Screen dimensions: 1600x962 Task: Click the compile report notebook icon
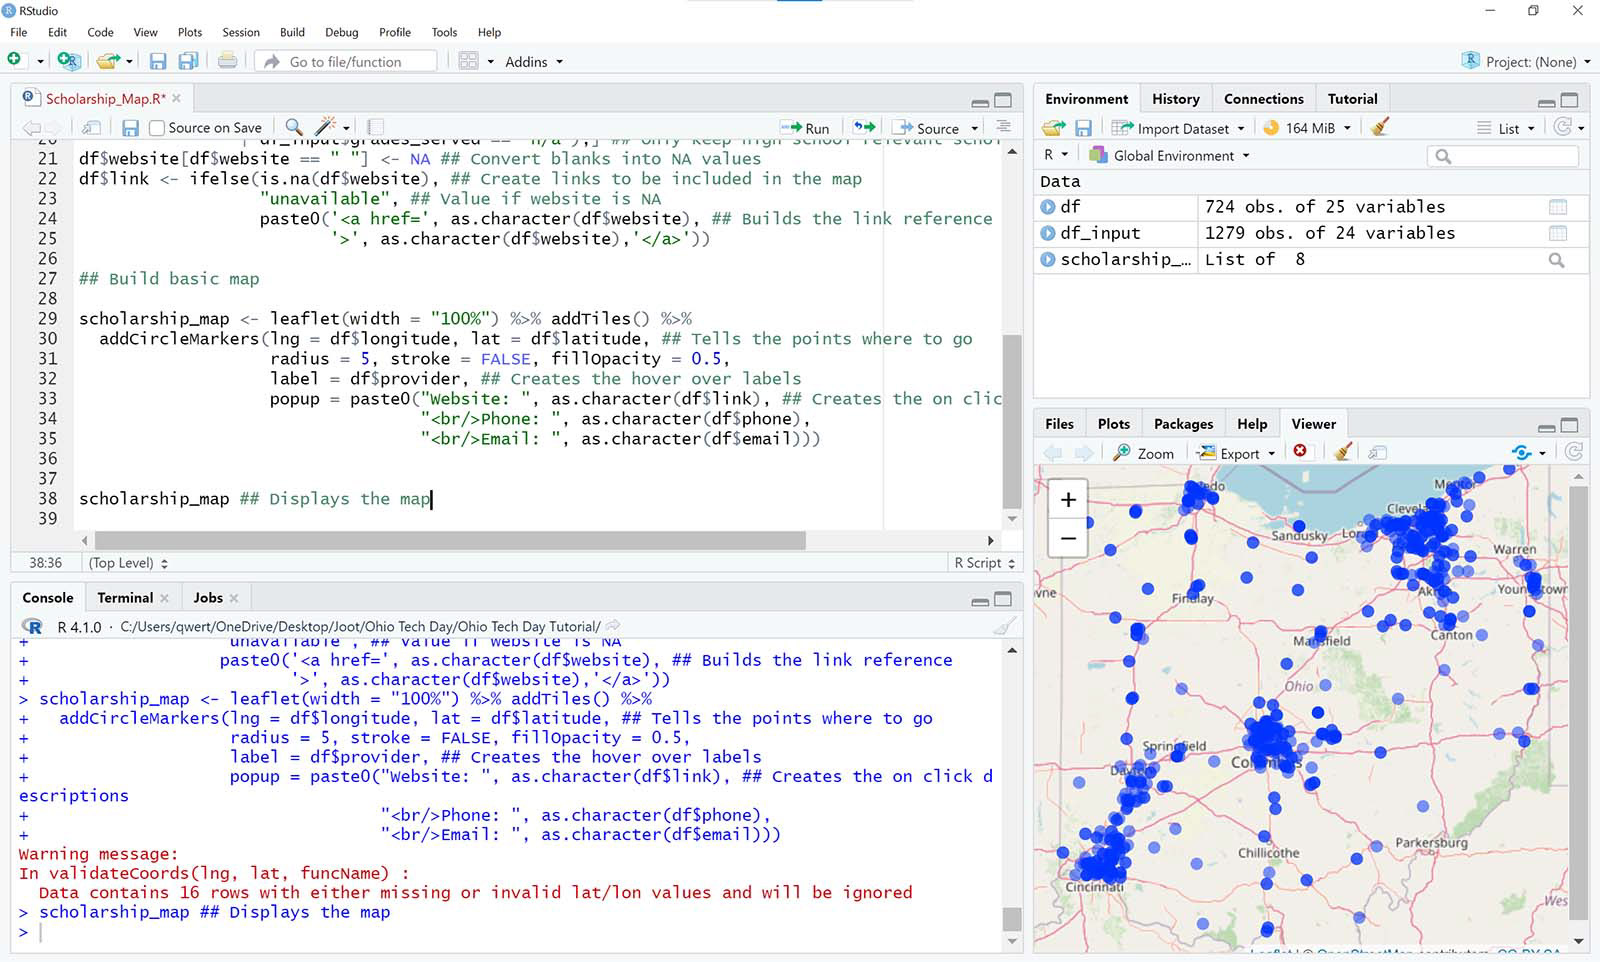point(375,127)
